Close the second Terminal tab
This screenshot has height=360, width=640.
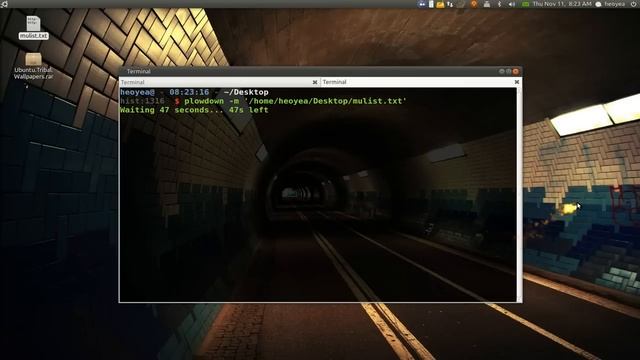click(517, 82)
